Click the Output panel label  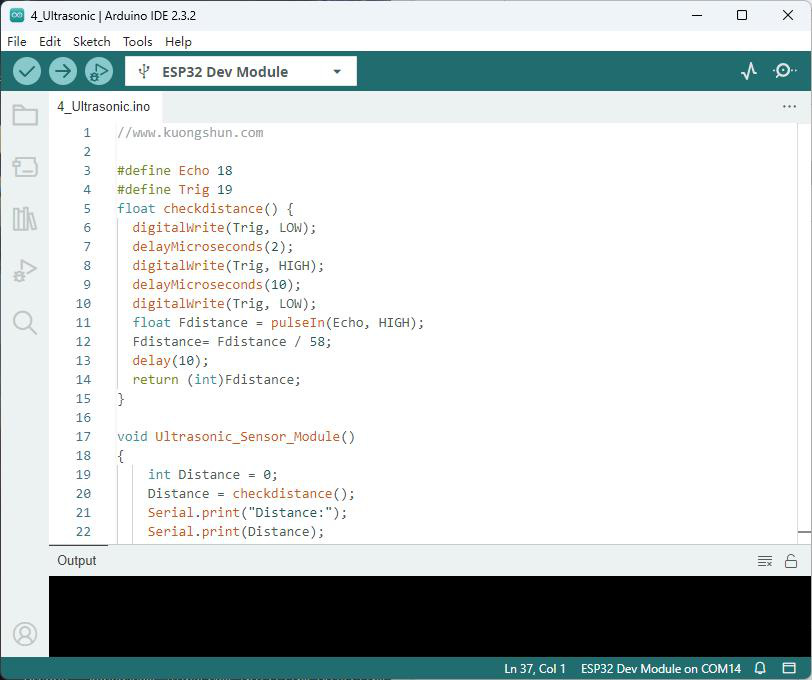pyautogui.click(x=77, y=560)
